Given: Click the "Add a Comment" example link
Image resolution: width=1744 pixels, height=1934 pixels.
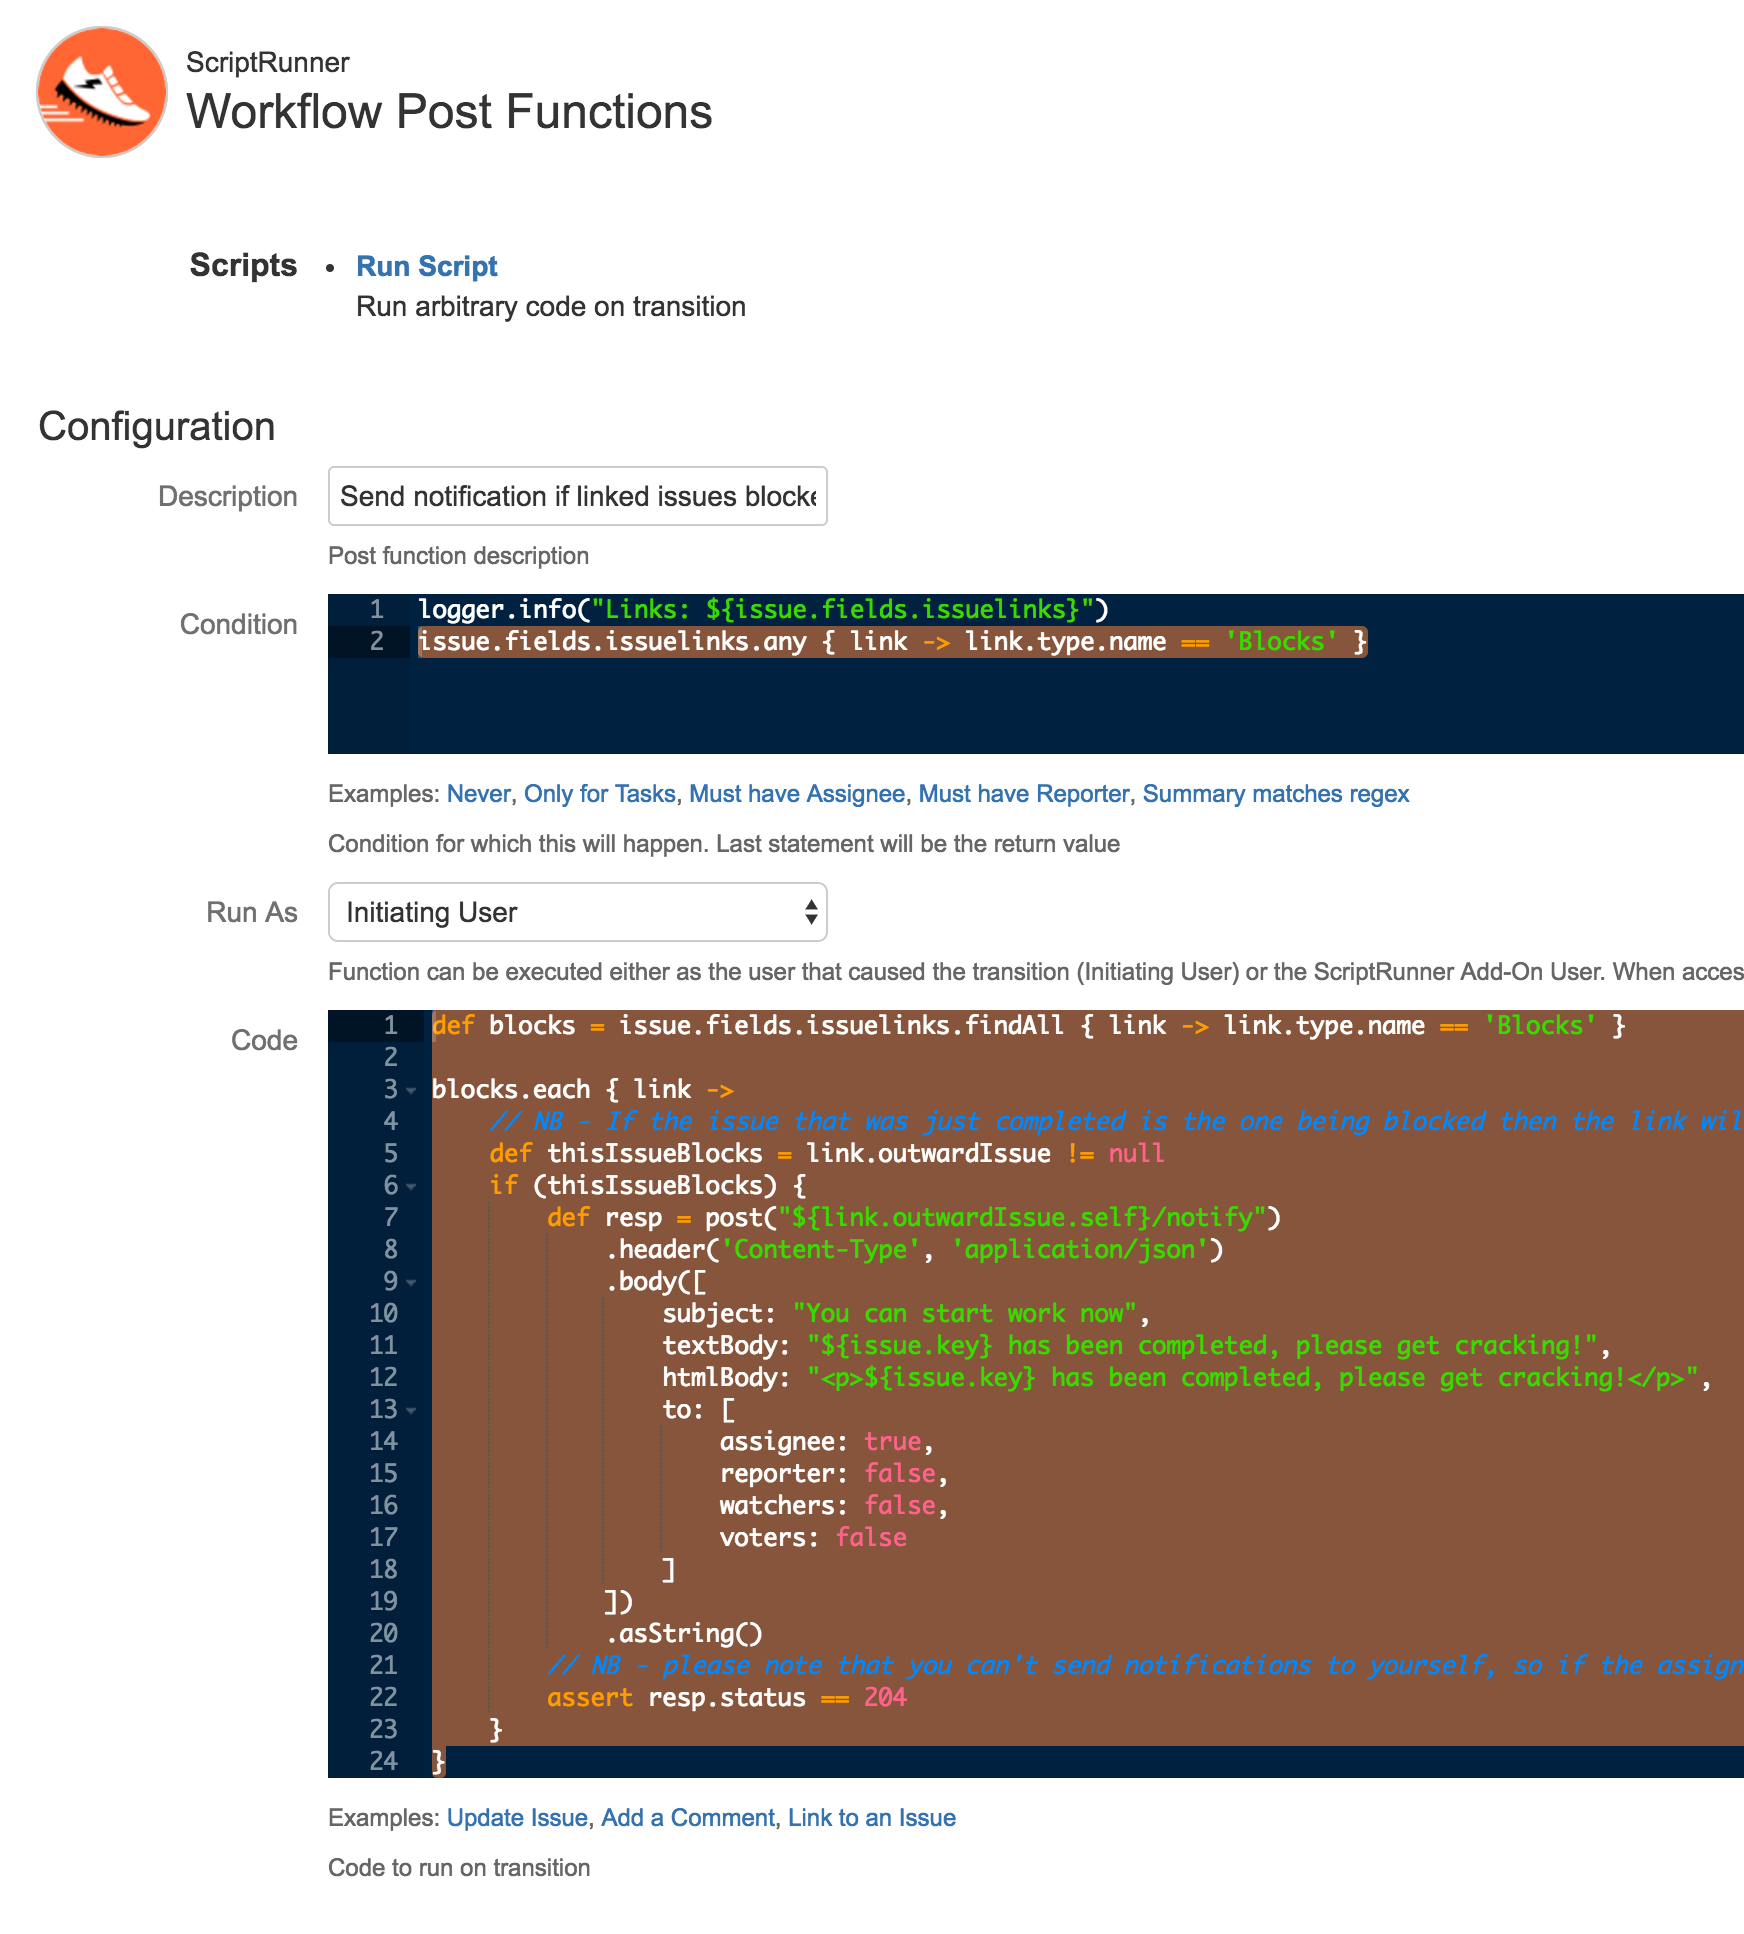Looking at the screenshot, I should pyautogui.click(x=689, y=1817).
